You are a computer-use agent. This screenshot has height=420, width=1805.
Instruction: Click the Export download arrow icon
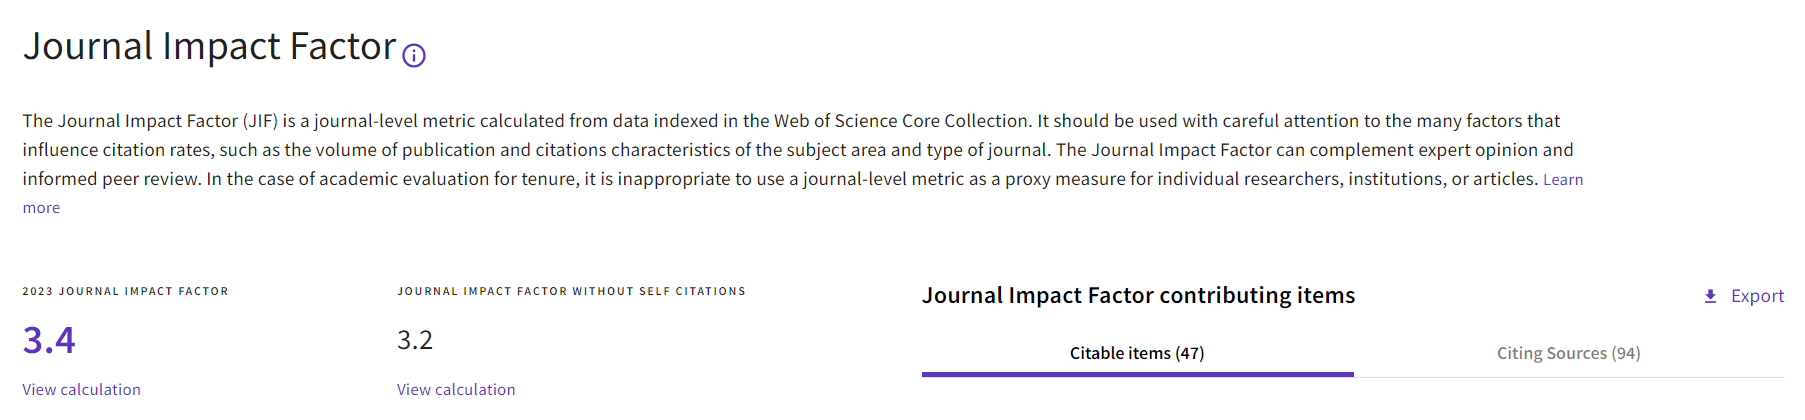(x=1710, y=296)
